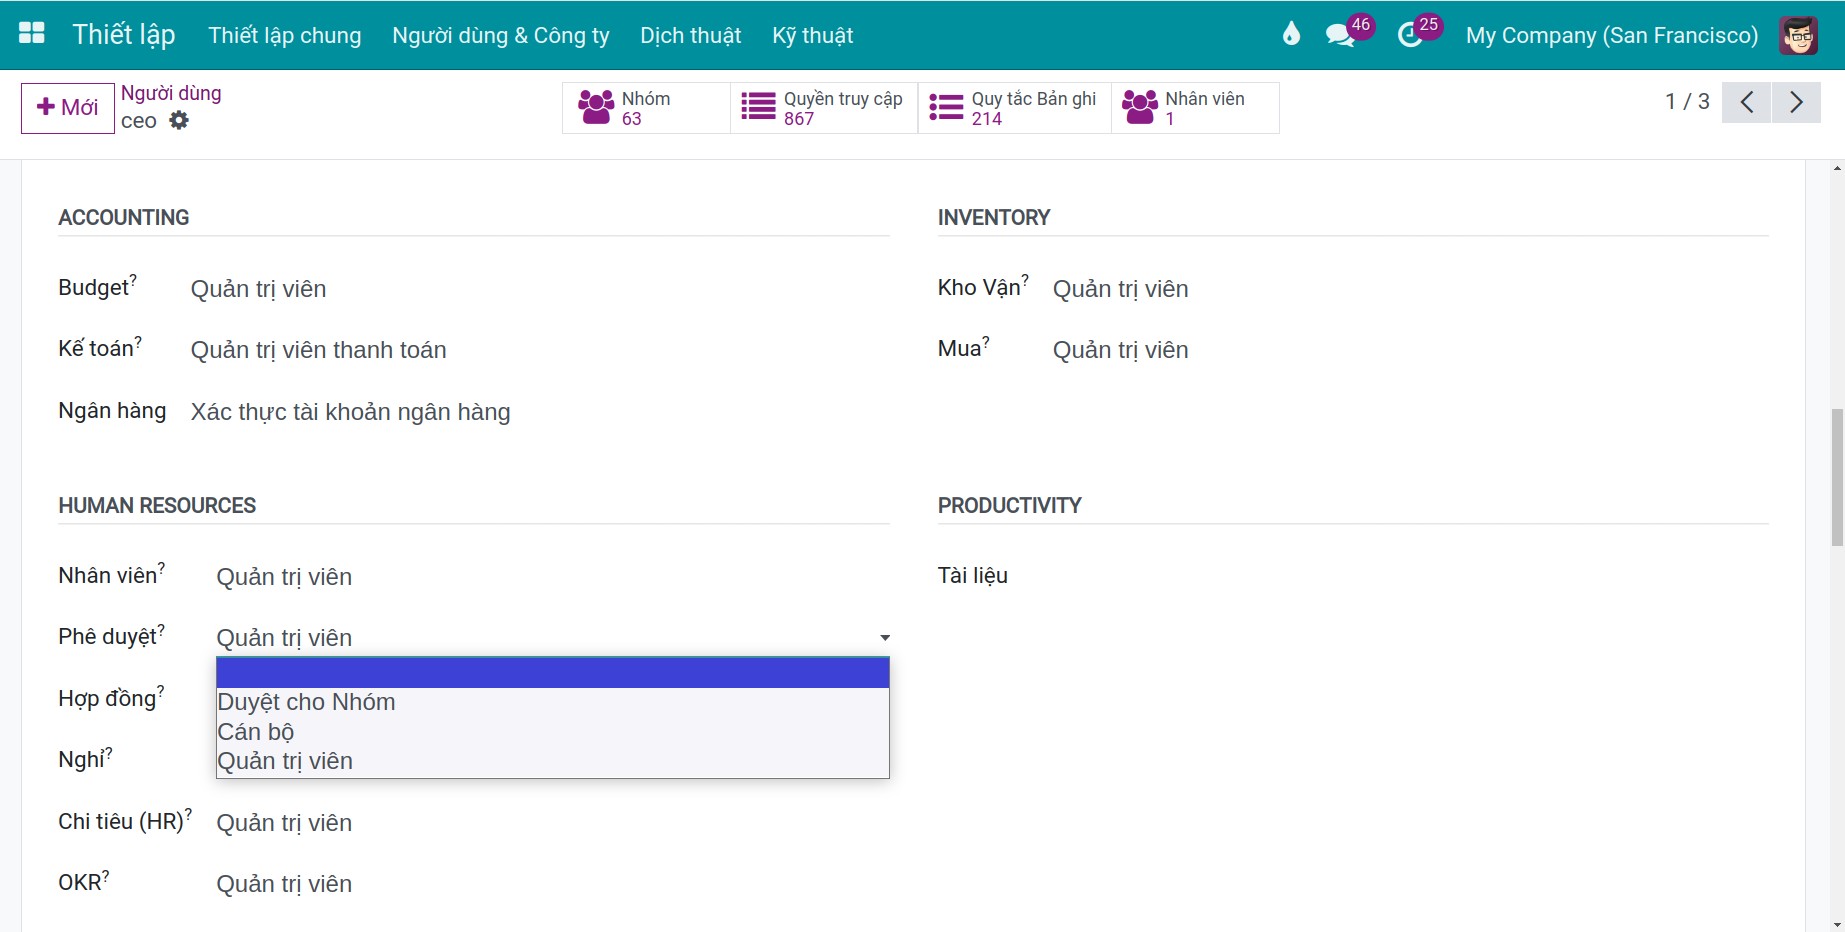This screenshot has width=1845, height=932.
Task: Open the Mua access level dropdown
Action: click(x=1411, y=350)
